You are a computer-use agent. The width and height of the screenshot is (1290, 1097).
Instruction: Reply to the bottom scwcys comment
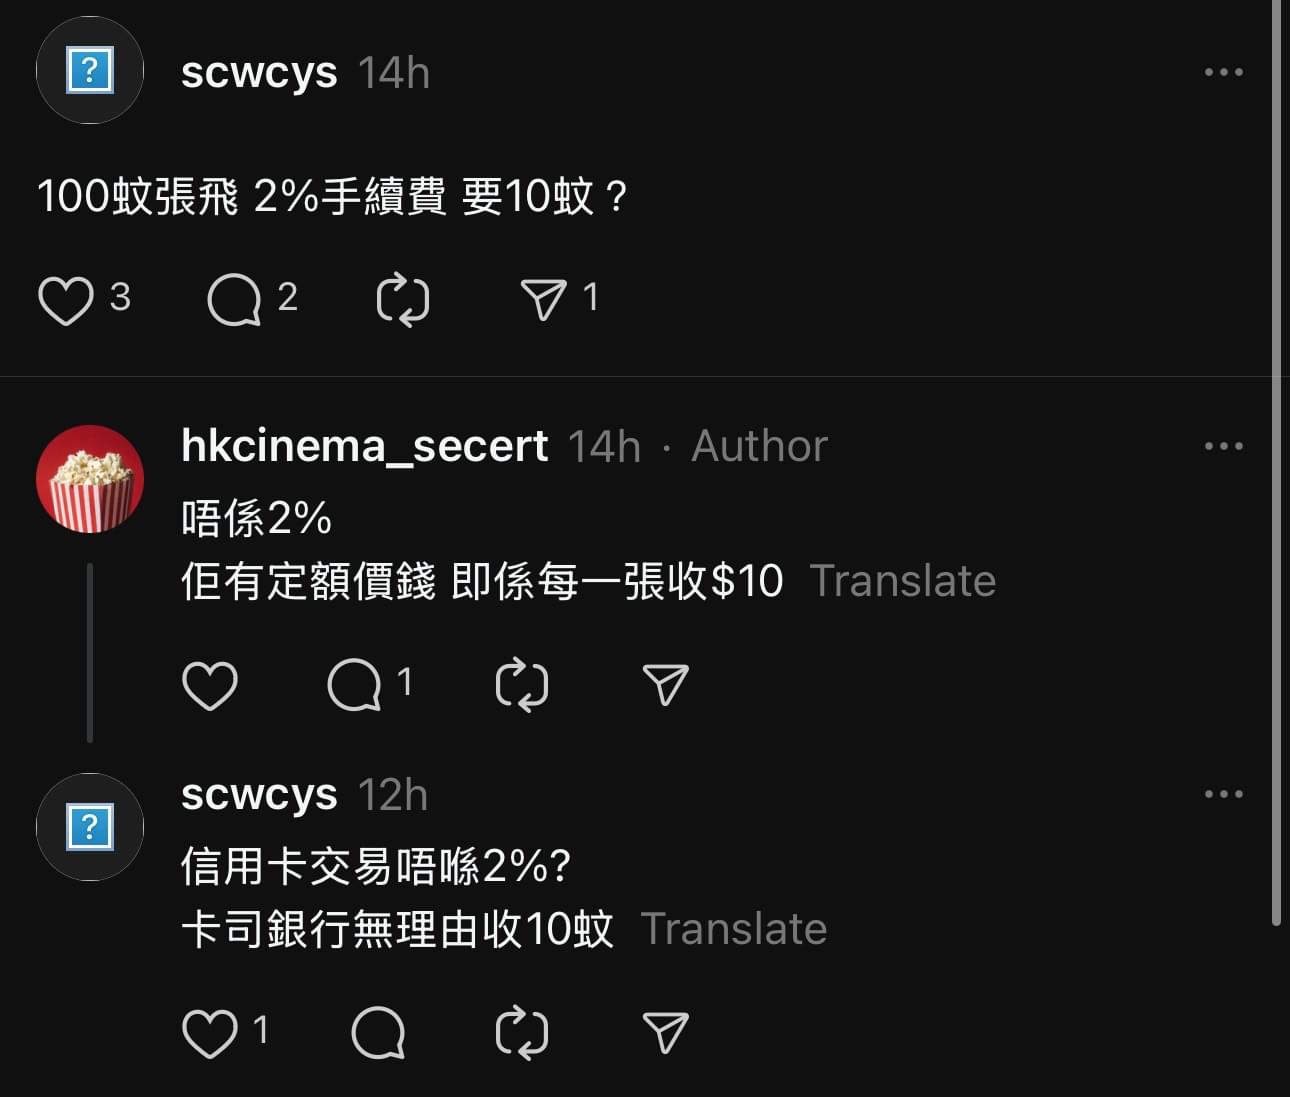pos(378,1033)
